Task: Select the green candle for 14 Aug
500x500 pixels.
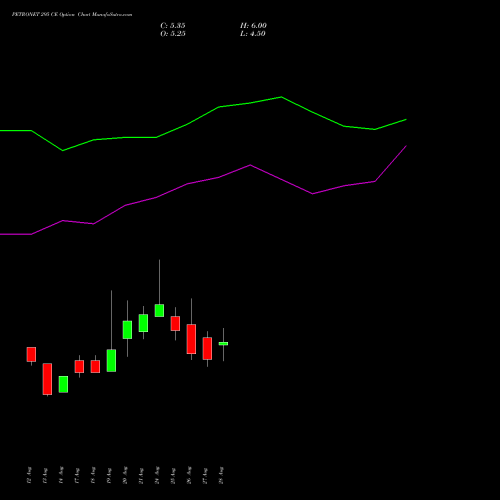Action: (x=63, y=384)
